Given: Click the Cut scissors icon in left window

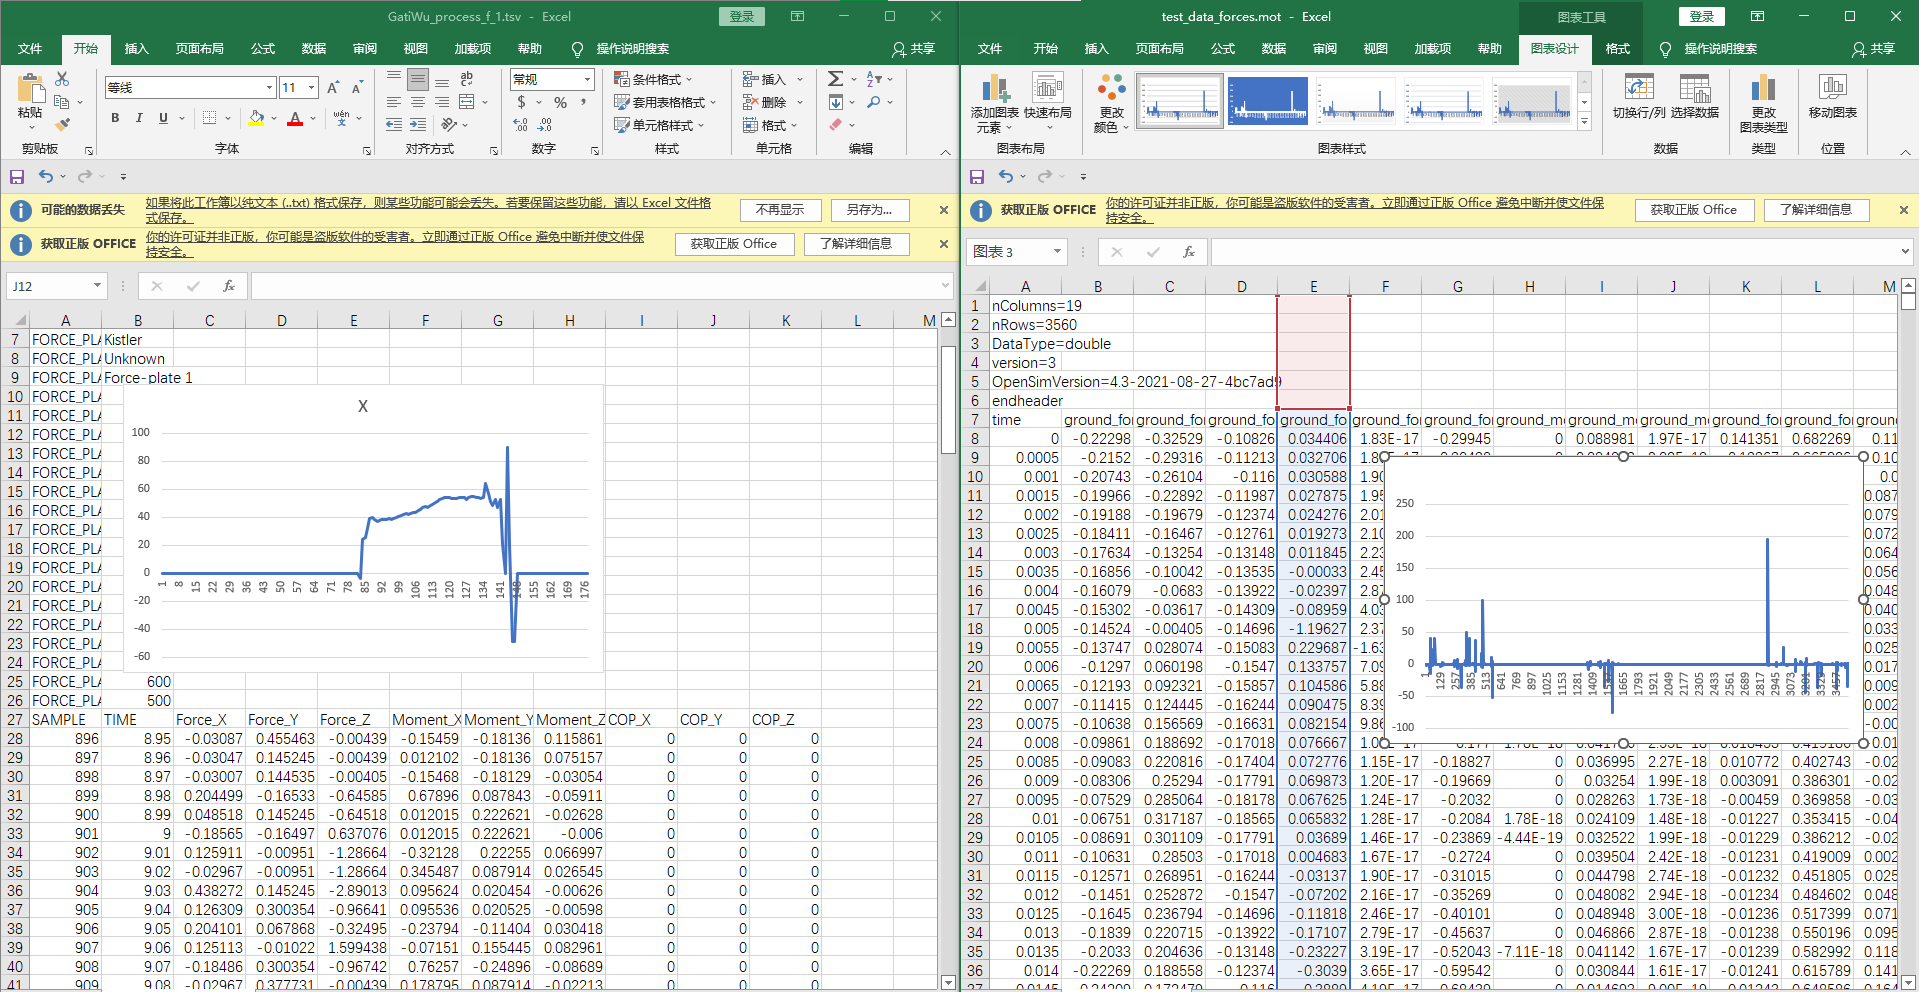Looking at the screenshot, I should click(62, 79).
